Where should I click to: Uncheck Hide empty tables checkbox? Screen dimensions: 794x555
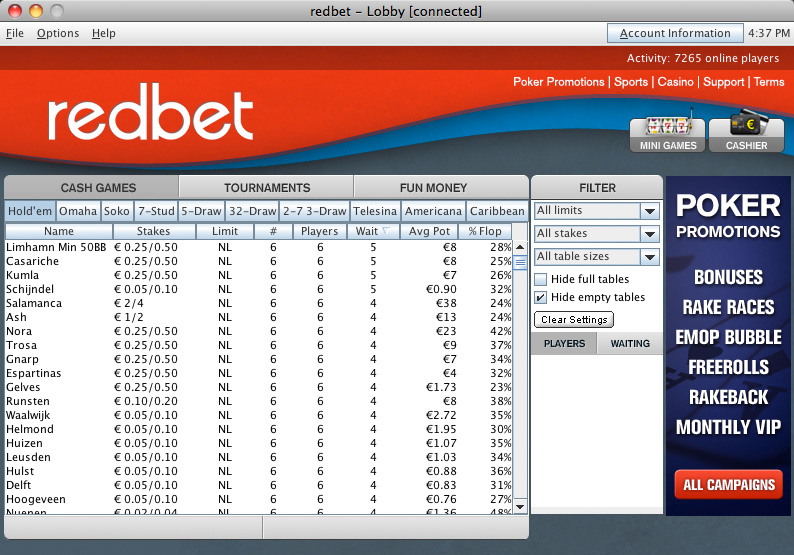click(541, 297)
